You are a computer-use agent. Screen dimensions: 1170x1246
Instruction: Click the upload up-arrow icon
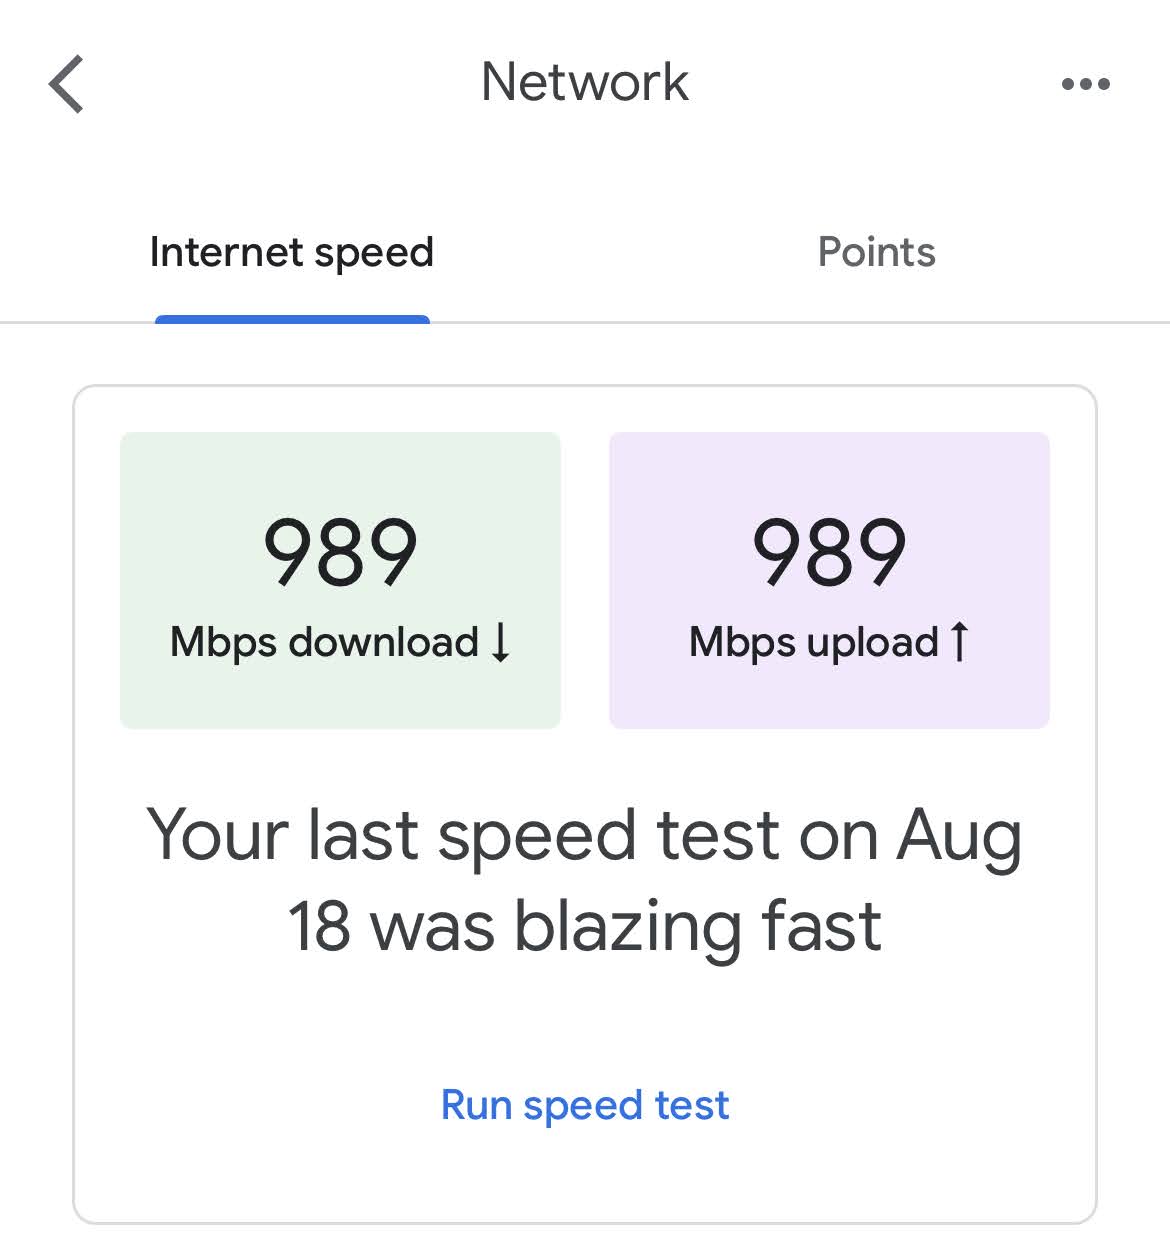(x=959, y=642)
